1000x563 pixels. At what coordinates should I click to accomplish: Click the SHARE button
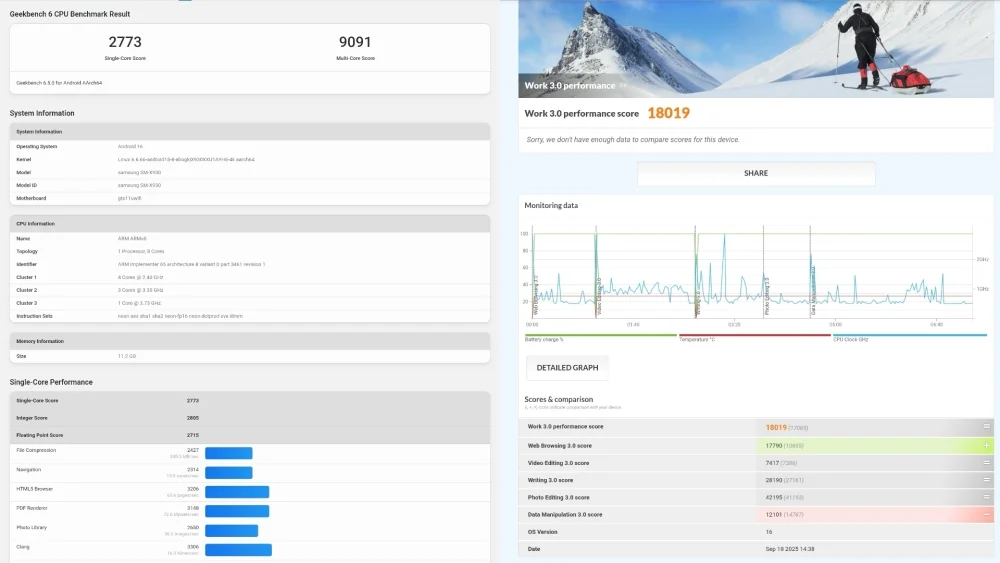[756, 173]
